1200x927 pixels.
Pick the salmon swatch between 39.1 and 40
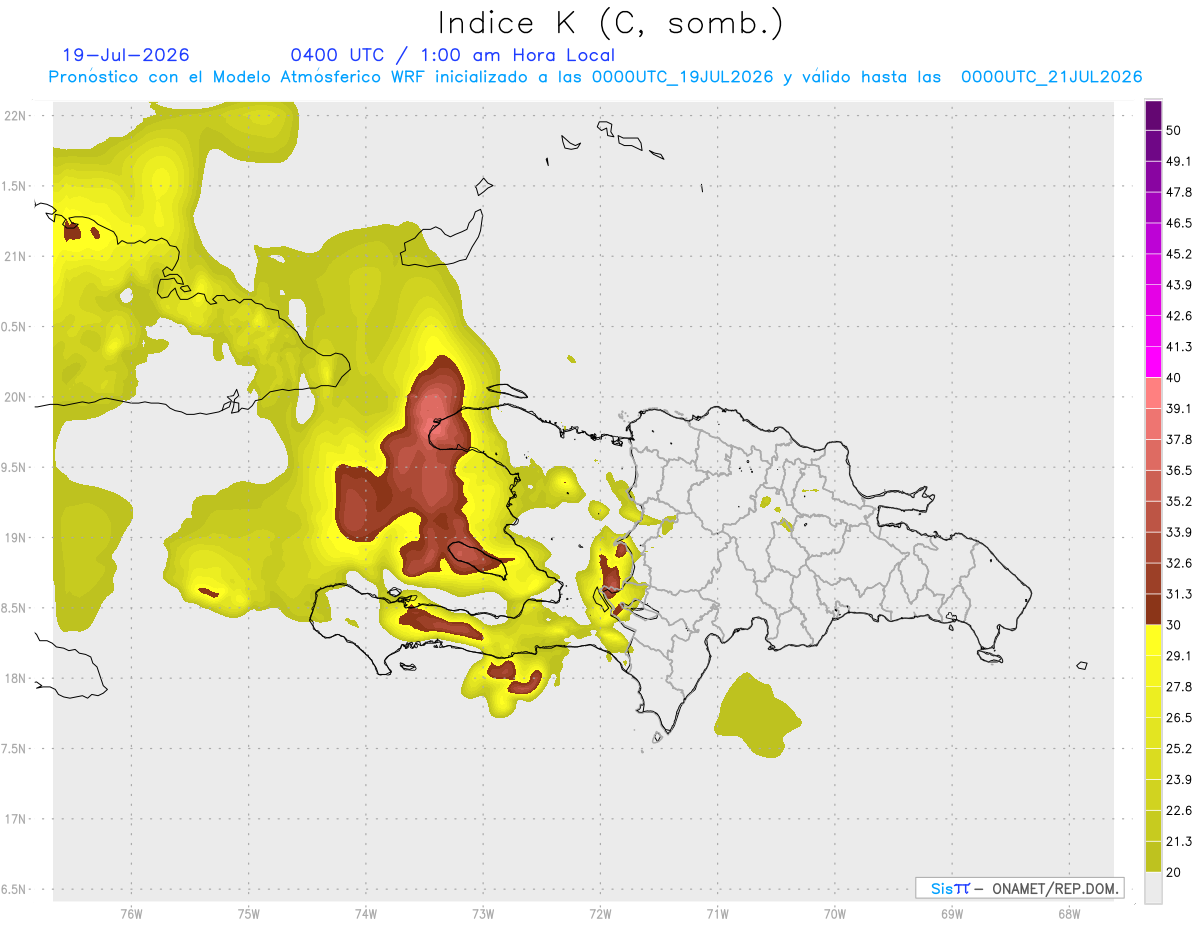pyautogui.click(x=1154, y=393)
